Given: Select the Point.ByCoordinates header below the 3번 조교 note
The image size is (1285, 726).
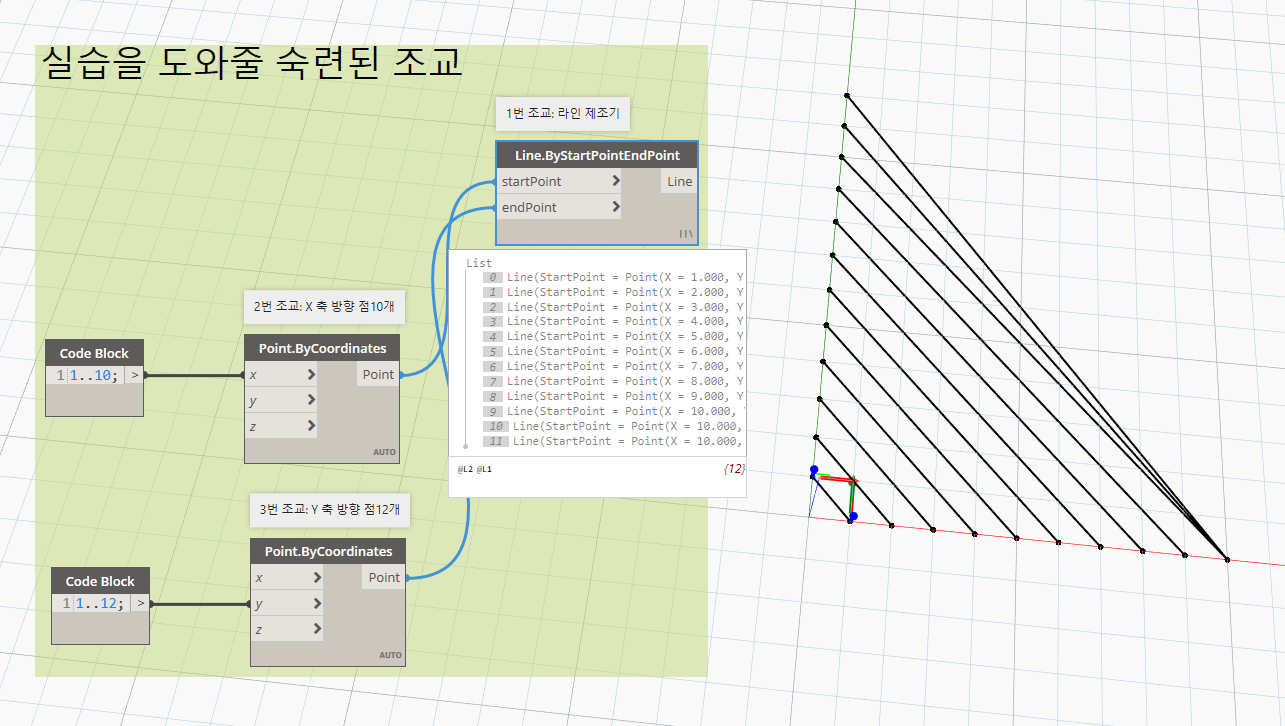Looking at the screenshot, I should (328, 551).
